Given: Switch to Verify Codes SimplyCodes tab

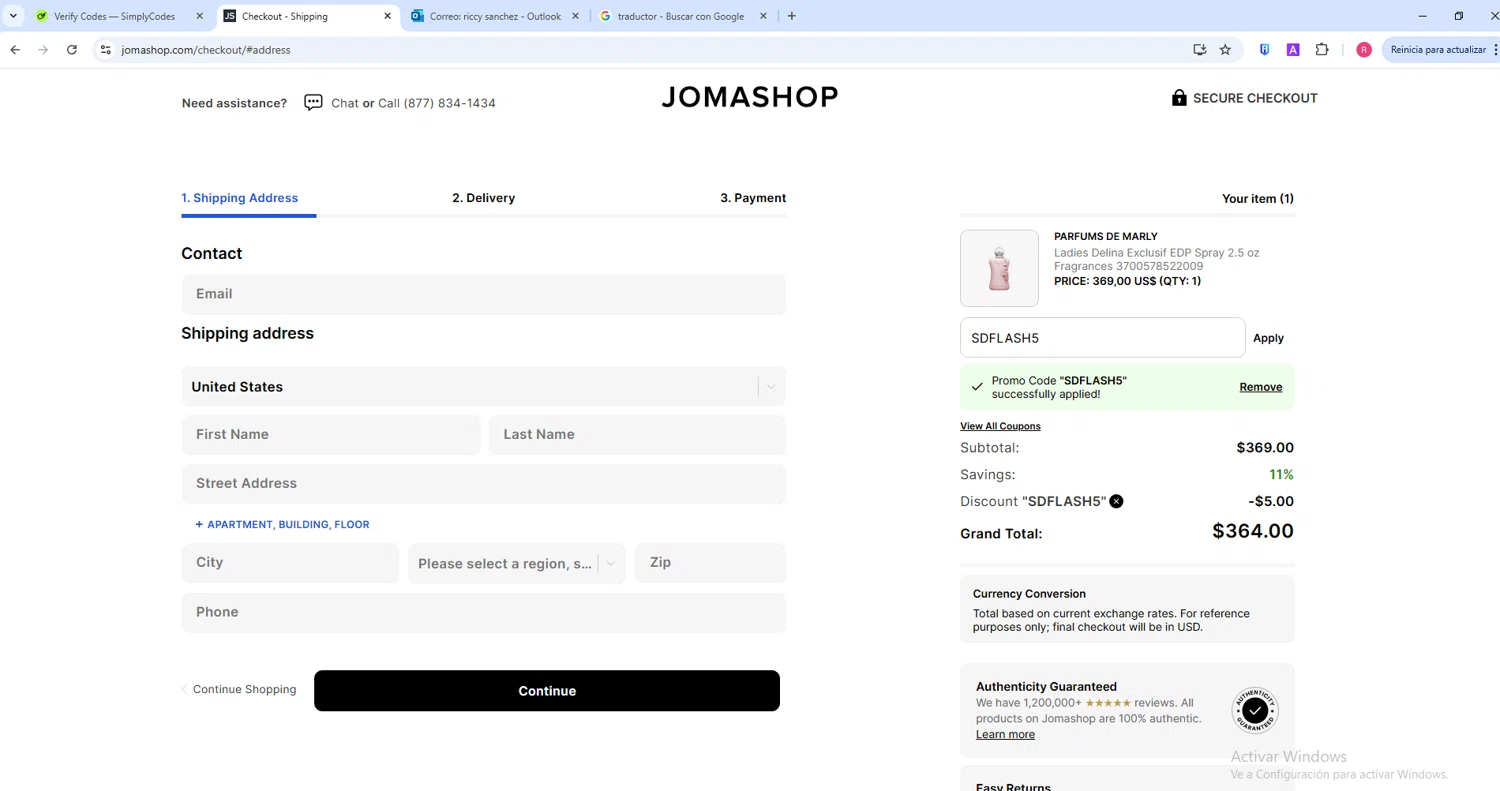Looking at the screenshot, I should [115, 16].
